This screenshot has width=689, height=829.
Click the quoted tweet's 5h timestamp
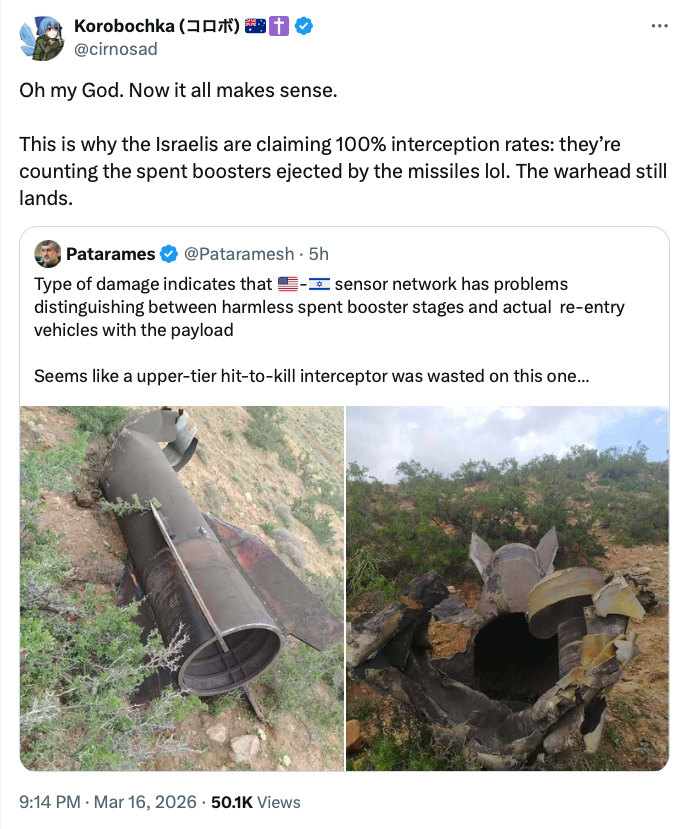point(320,253)
